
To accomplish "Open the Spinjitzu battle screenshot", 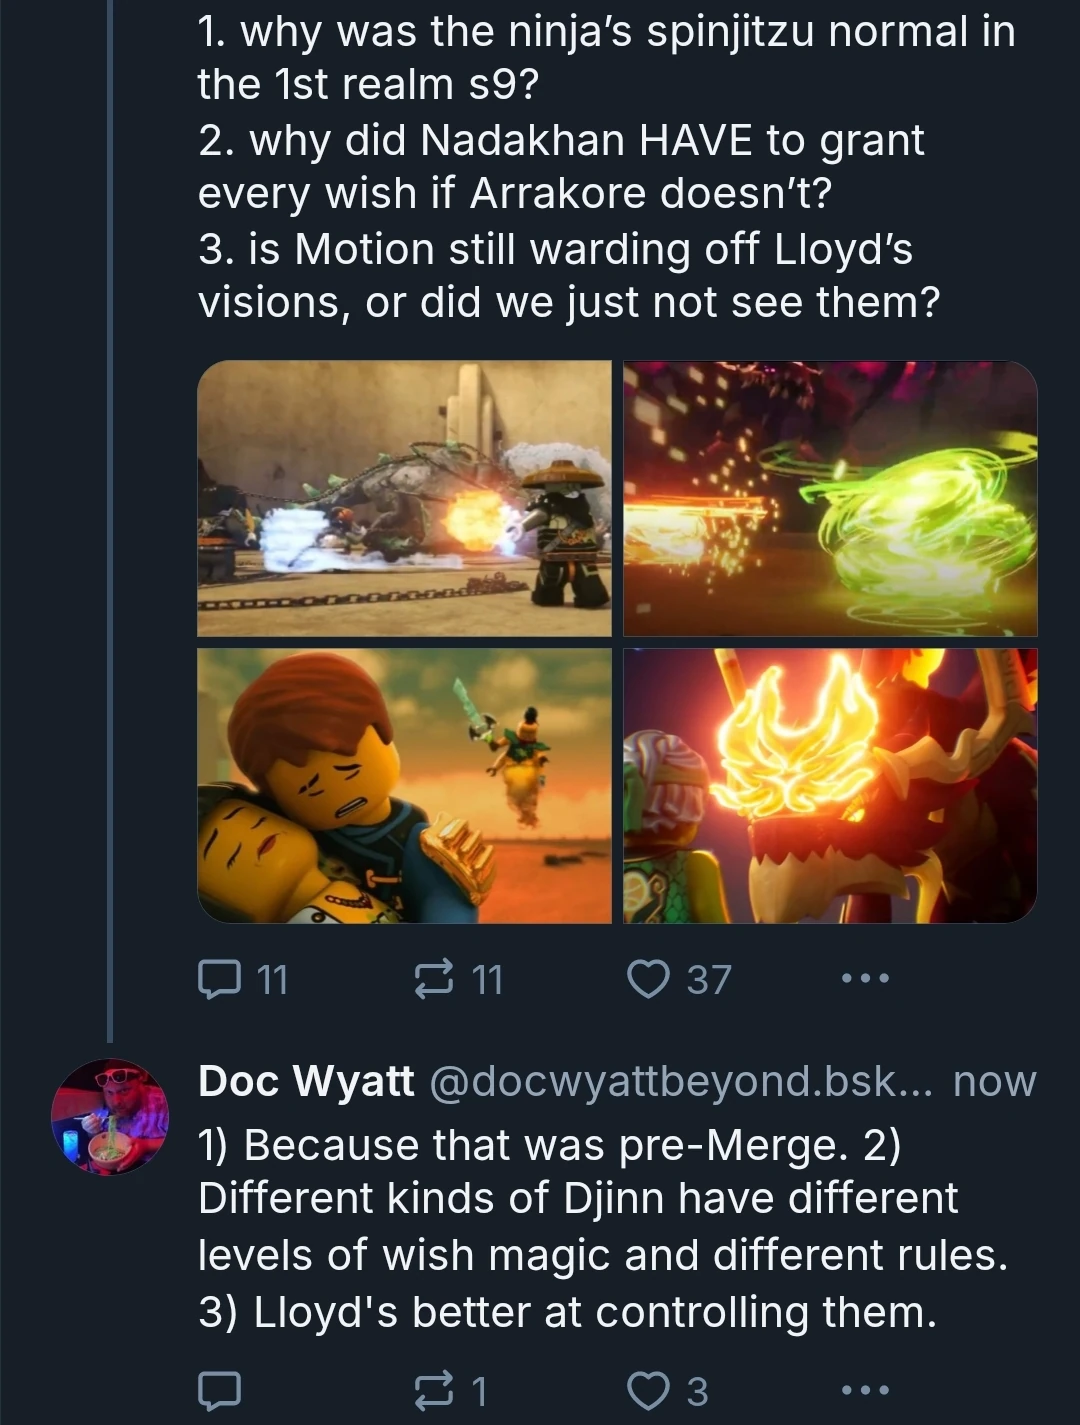I will [405, 497].
